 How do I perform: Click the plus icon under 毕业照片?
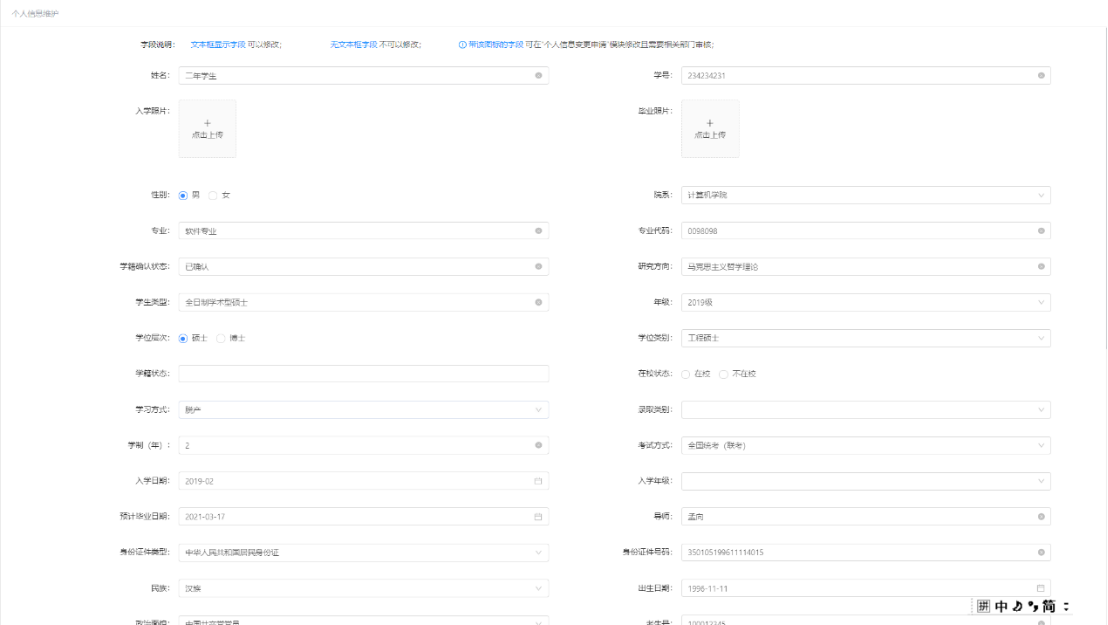tap(710, 123)
